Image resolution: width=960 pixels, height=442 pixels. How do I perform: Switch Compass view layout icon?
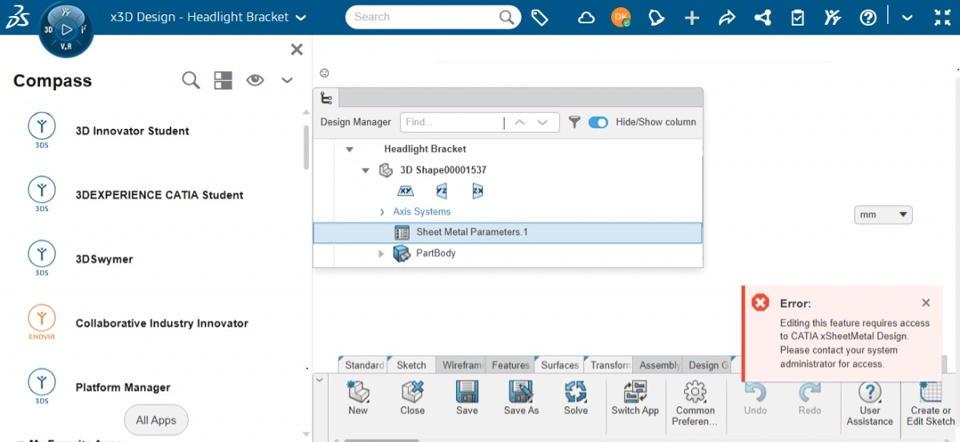point(223,80)
